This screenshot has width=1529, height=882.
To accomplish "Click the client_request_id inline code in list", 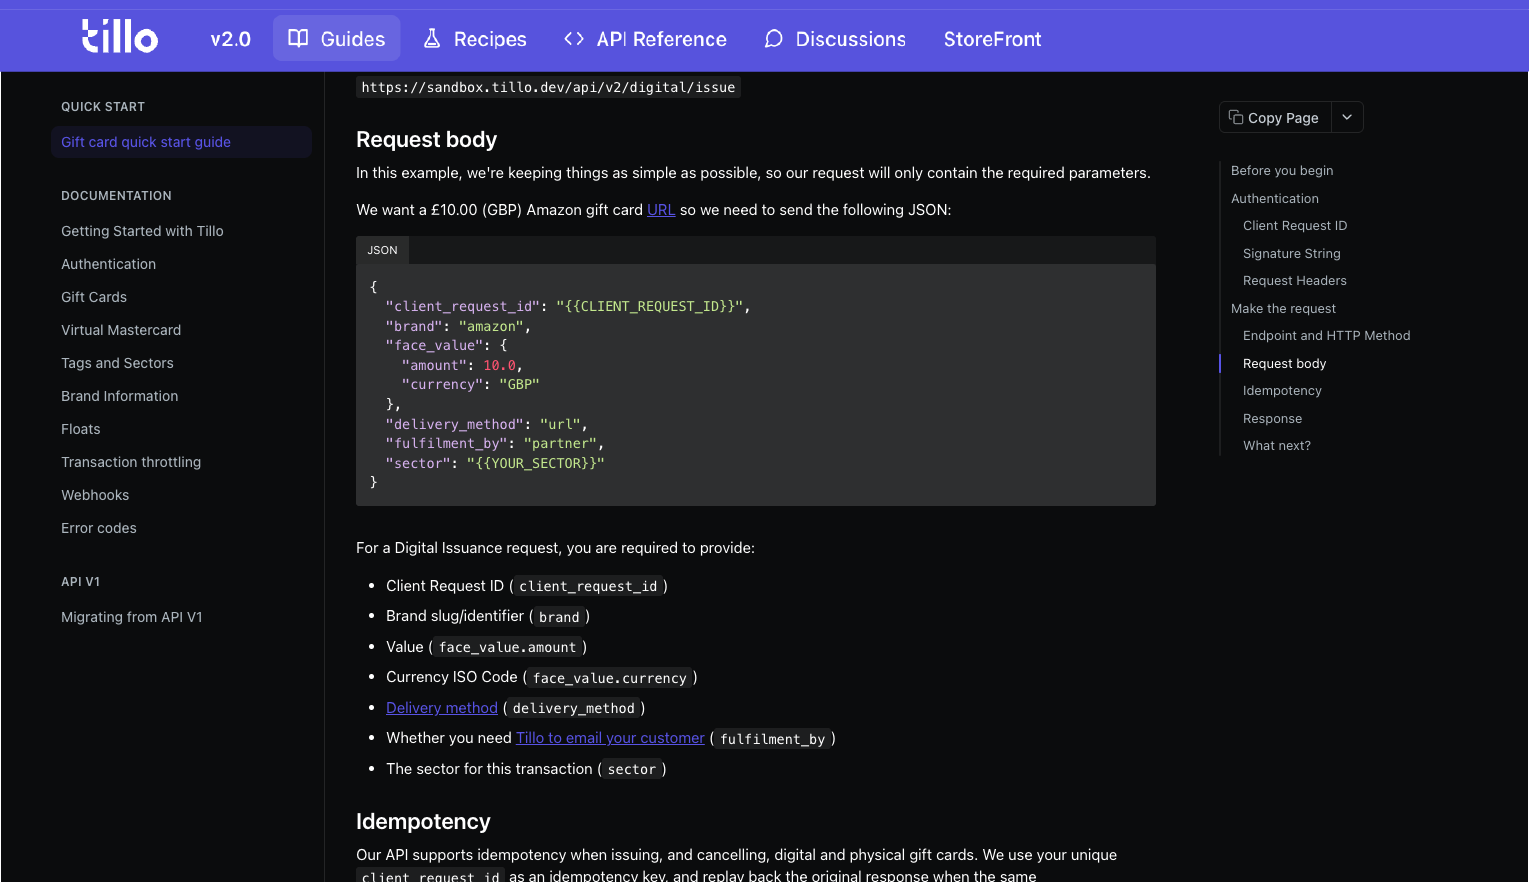I will (588, 587).
